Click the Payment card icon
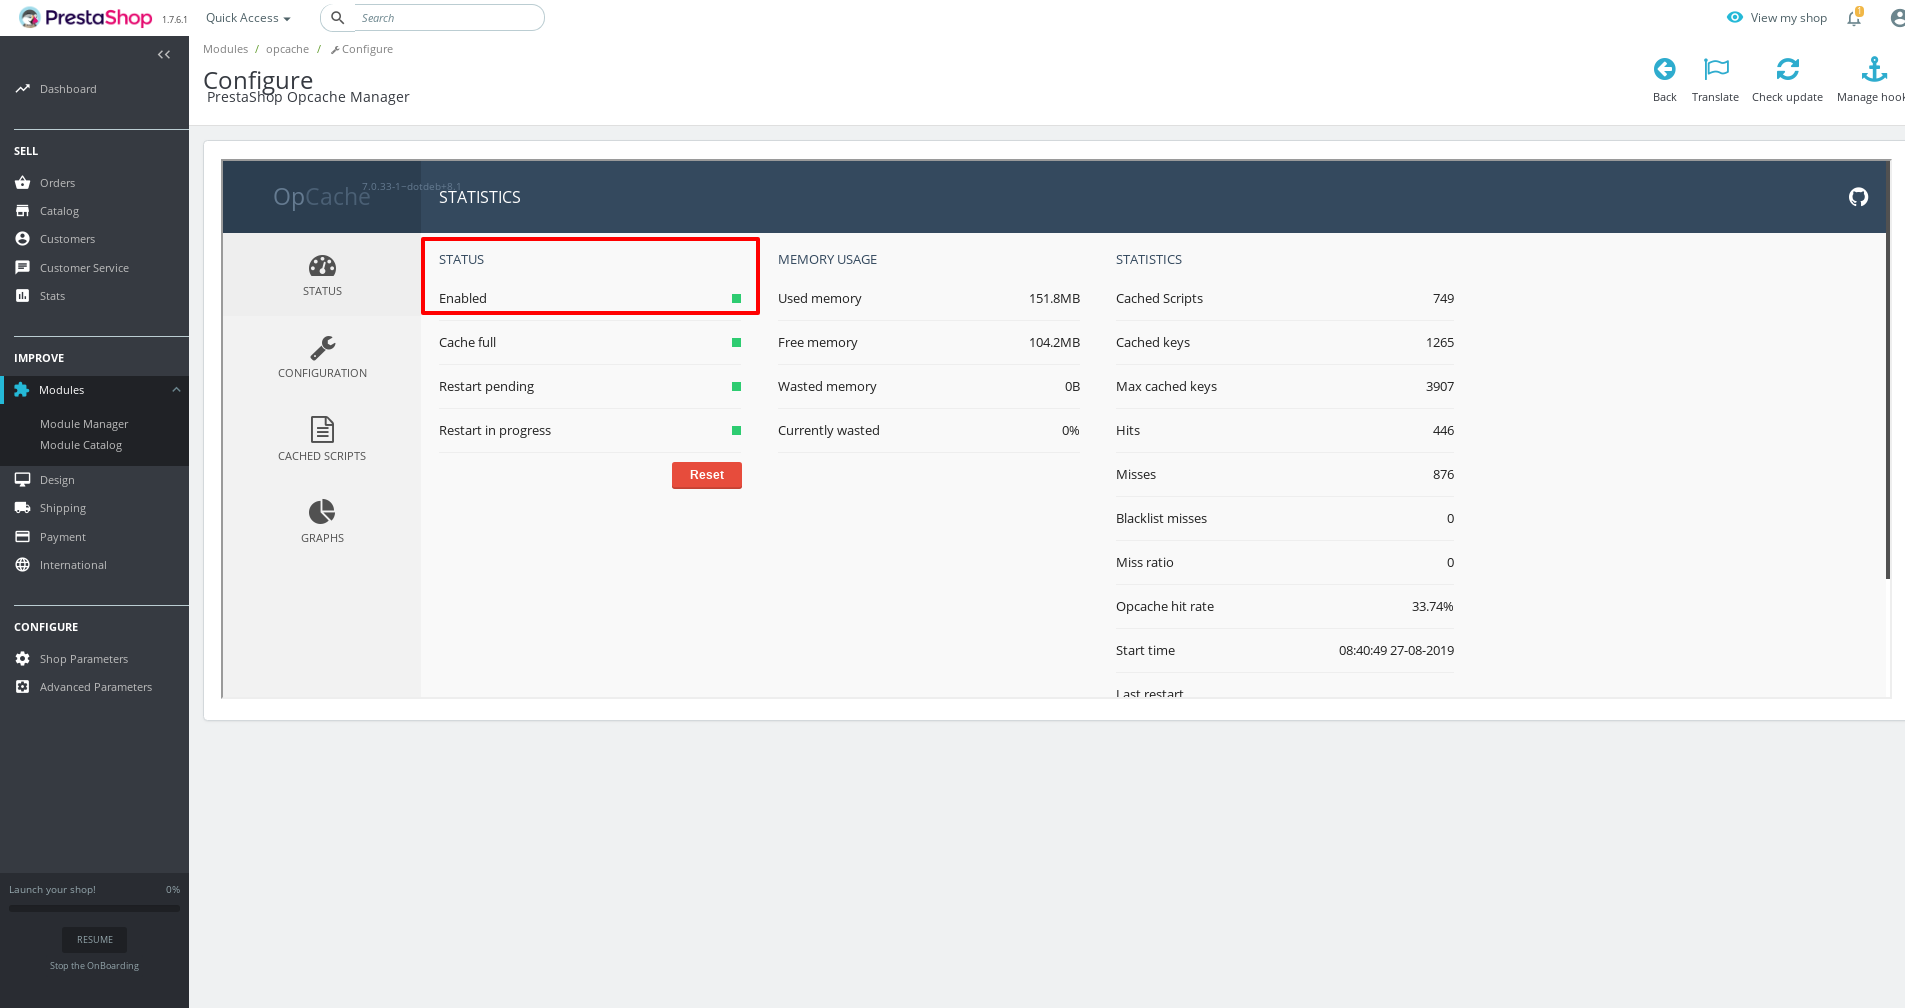 click(22, 537)
